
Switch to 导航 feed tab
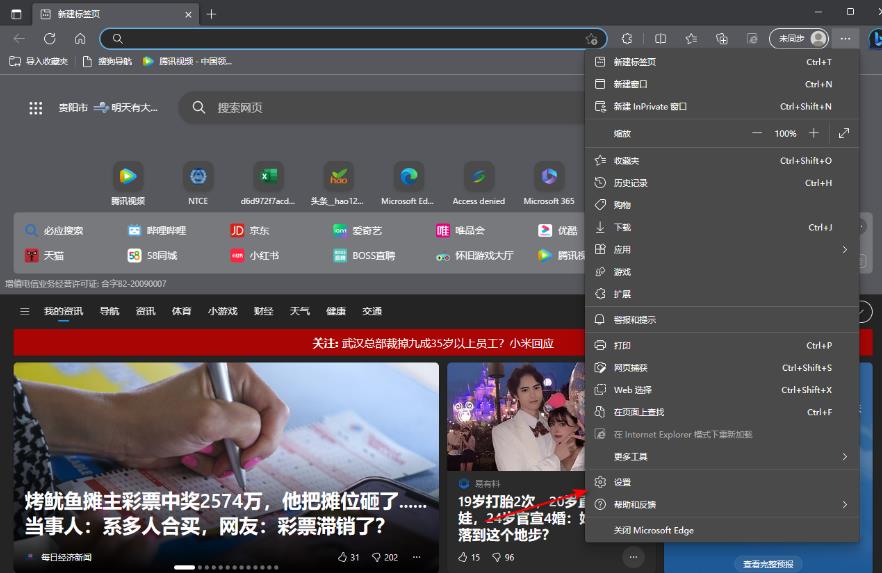(x=109, y=311)
